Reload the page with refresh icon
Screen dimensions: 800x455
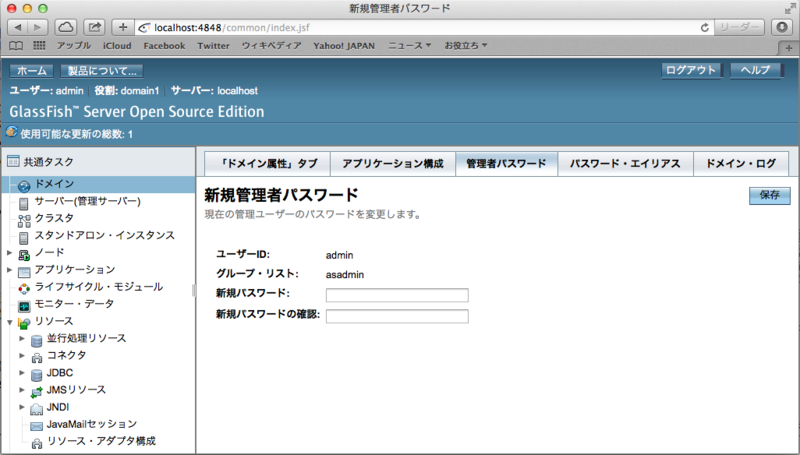[x=705, y=28]
